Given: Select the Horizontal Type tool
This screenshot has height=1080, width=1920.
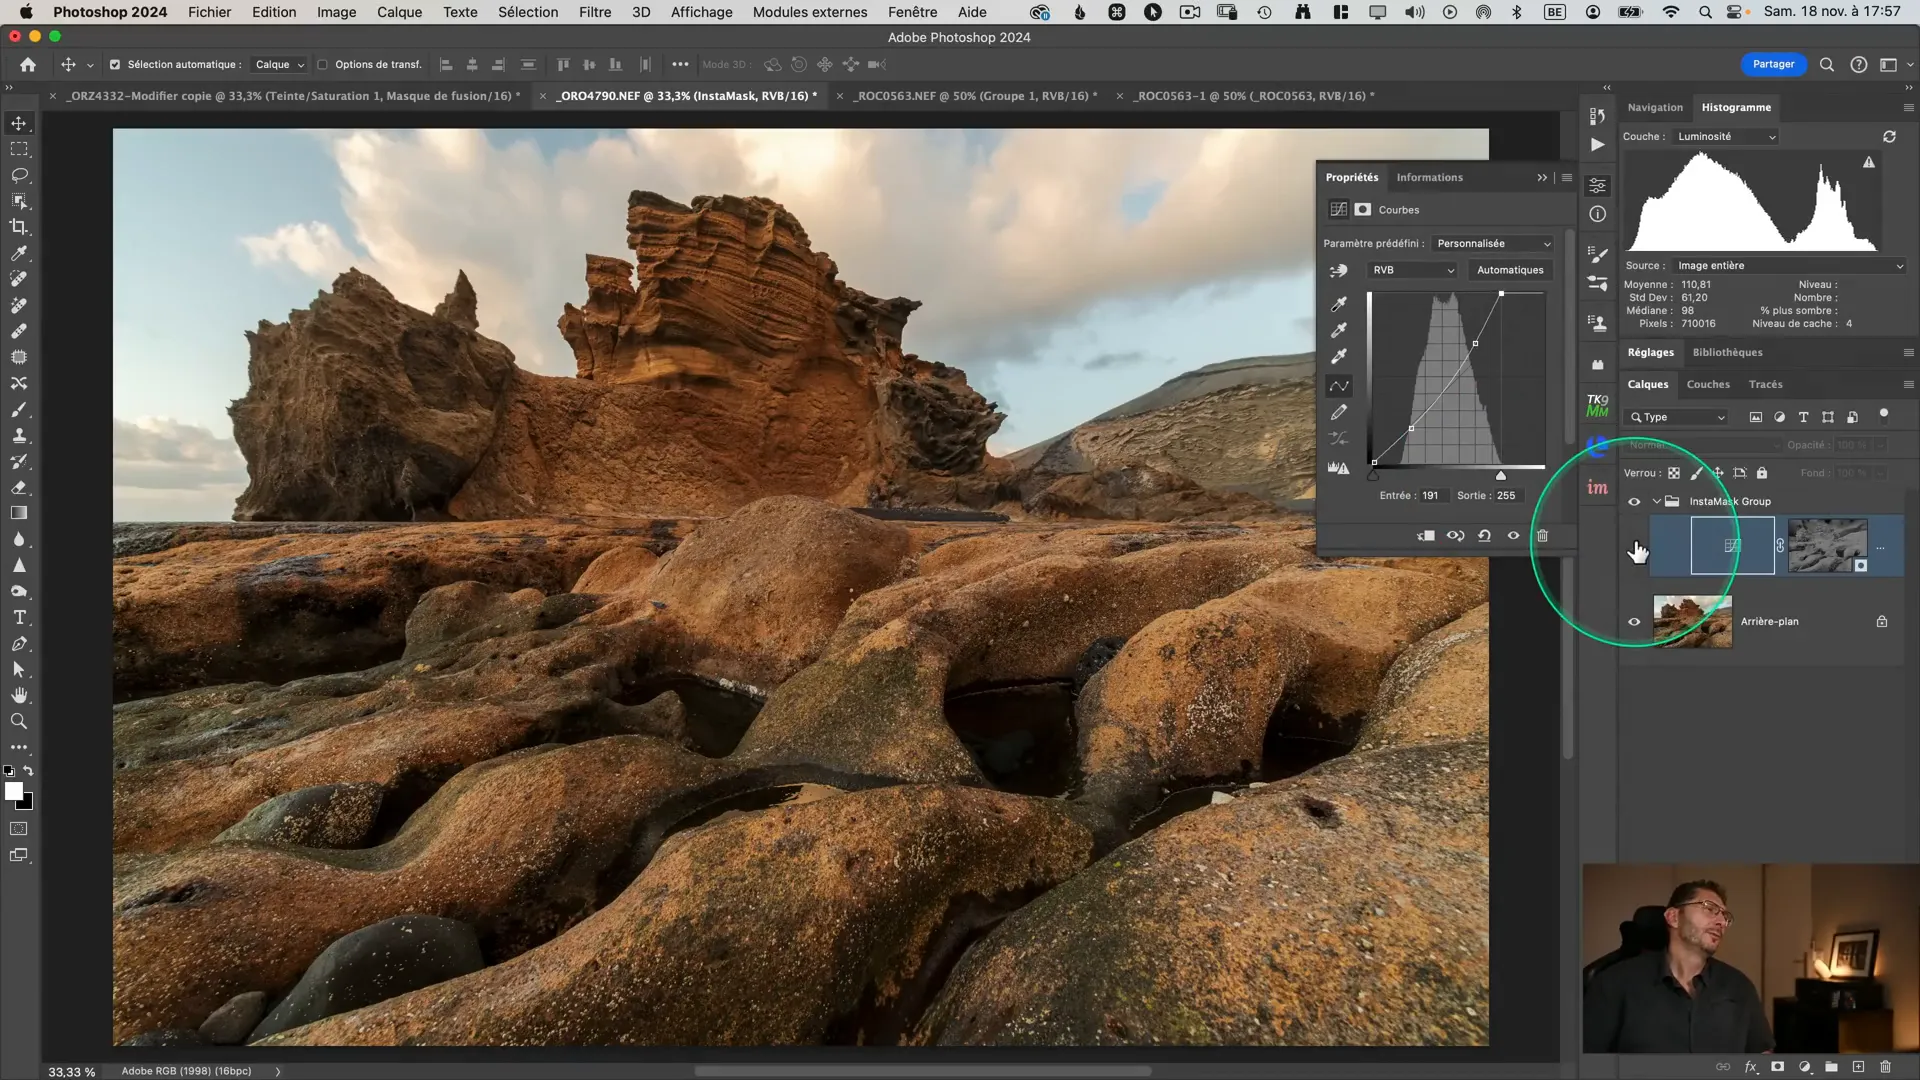Looking at the screenshot, I should pyautogui.click(x=19, y=617).
